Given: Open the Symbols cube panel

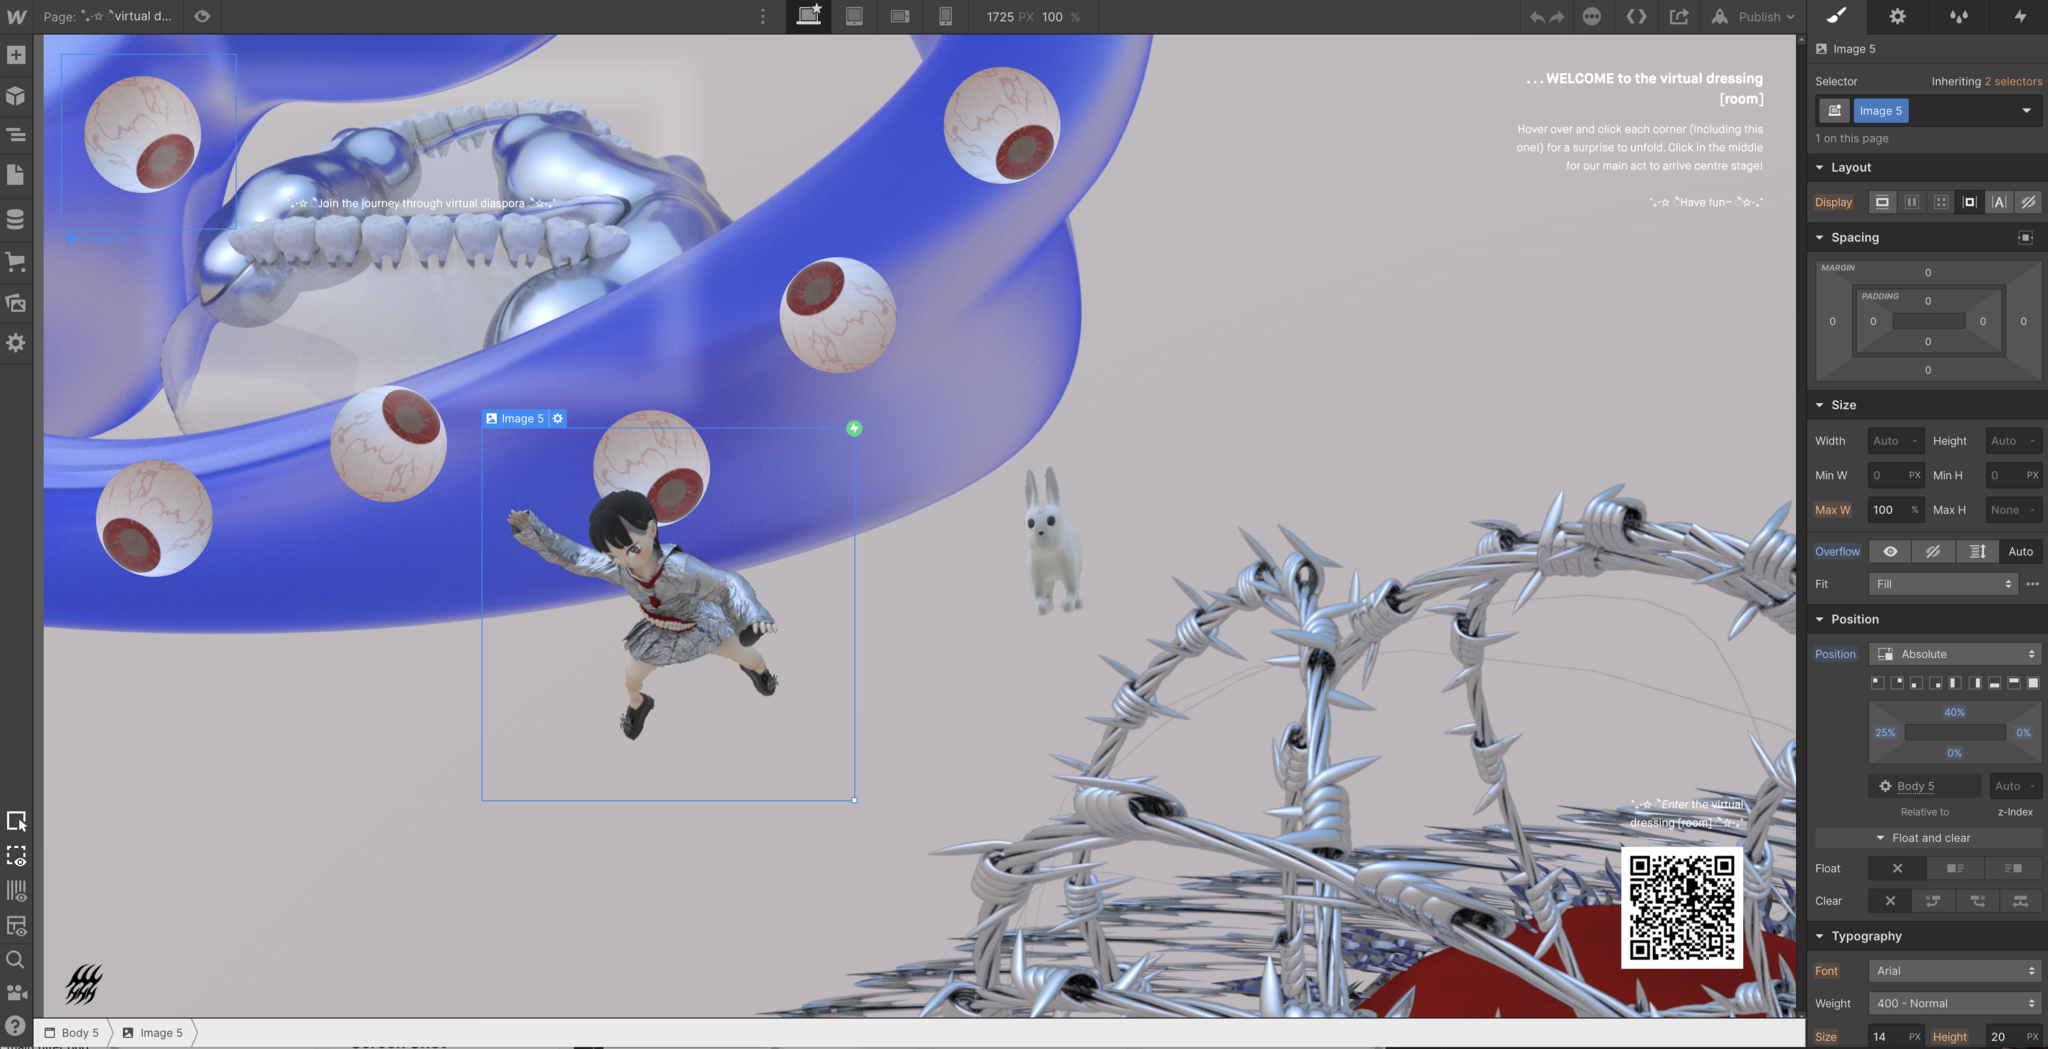Looking at the screenshot, I should 16,96.
